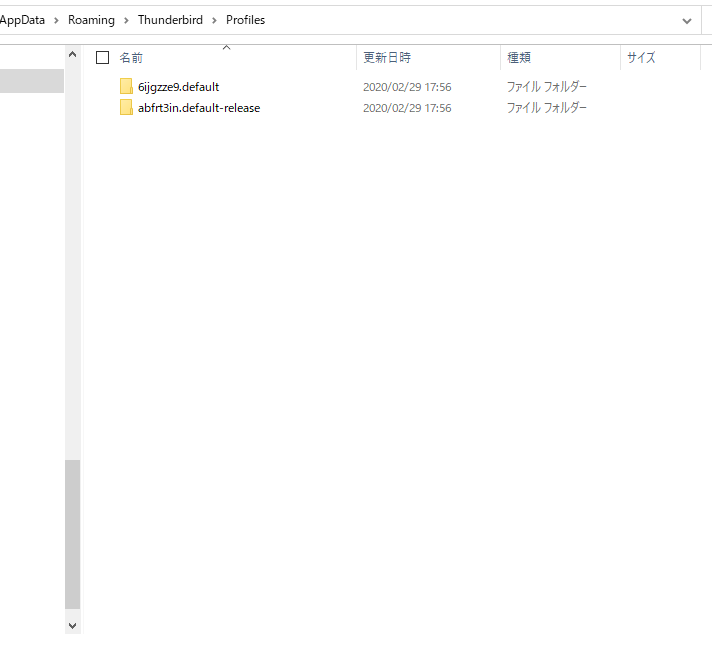
Task: Click the navigation pane scroll-down arrow
Action: 72,624
